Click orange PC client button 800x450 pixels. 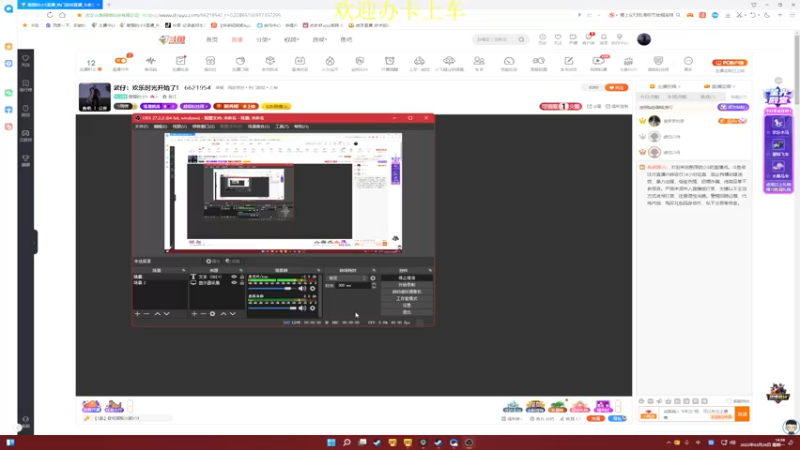coord(730,63)
